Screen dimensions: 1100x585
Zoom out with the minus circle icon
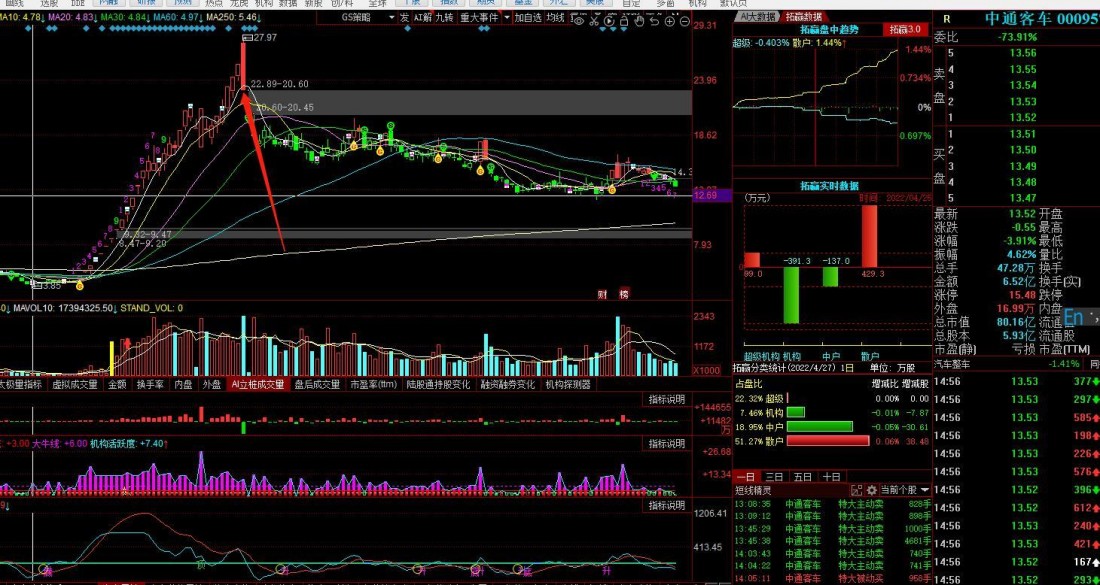[x=685, y=20]
